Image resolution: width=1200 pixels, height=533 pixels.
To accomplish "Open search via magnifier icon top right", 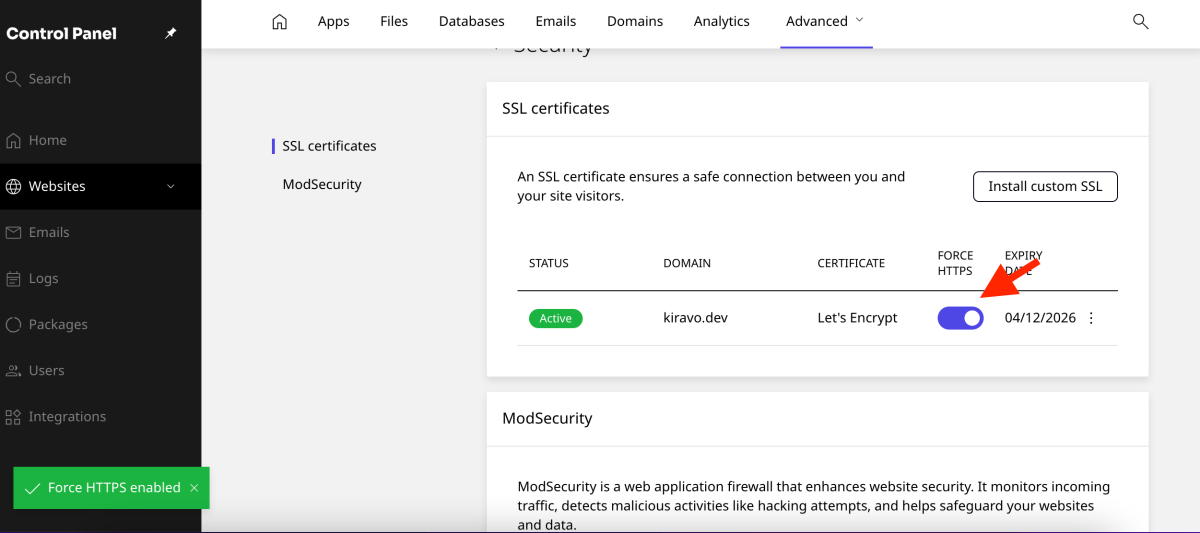I will (x=1140, y=22).
